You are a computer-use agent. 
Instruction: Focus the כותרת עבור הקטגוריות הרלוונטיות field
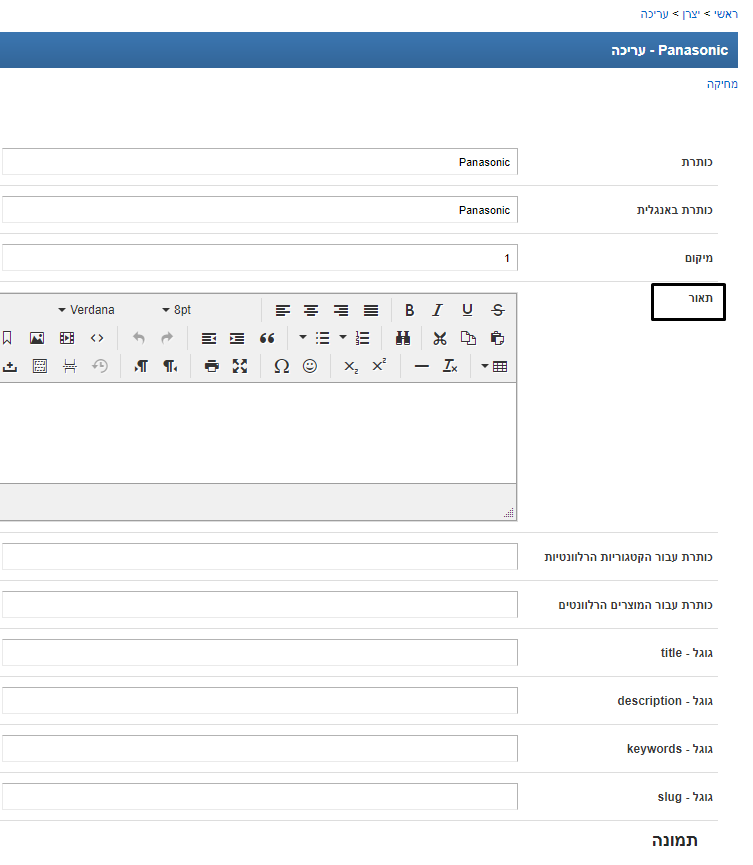click(259, 557)
